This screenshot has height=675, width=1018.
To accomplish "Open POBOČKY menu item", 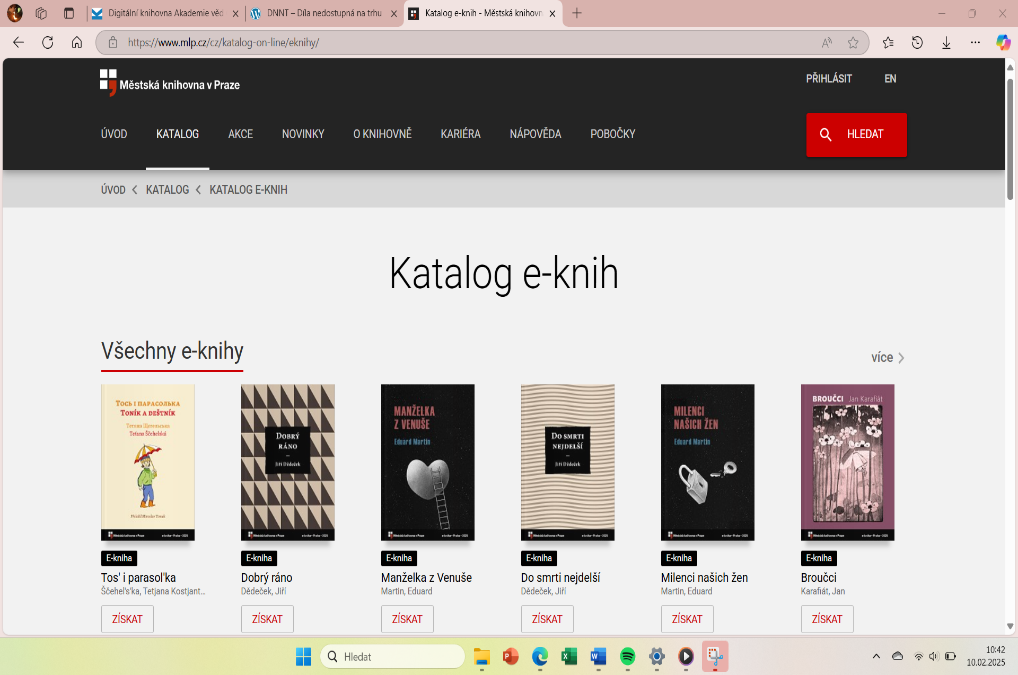I will pyautogui.click(x=613, y=134).
